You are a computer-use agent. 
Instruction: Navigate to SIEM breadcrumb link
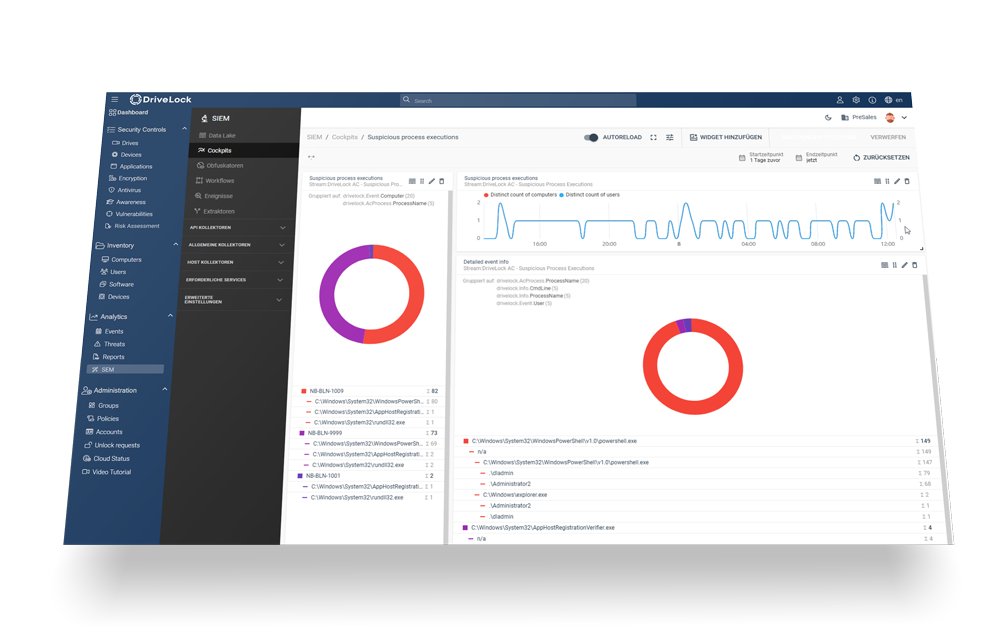[x=314, y=137]
